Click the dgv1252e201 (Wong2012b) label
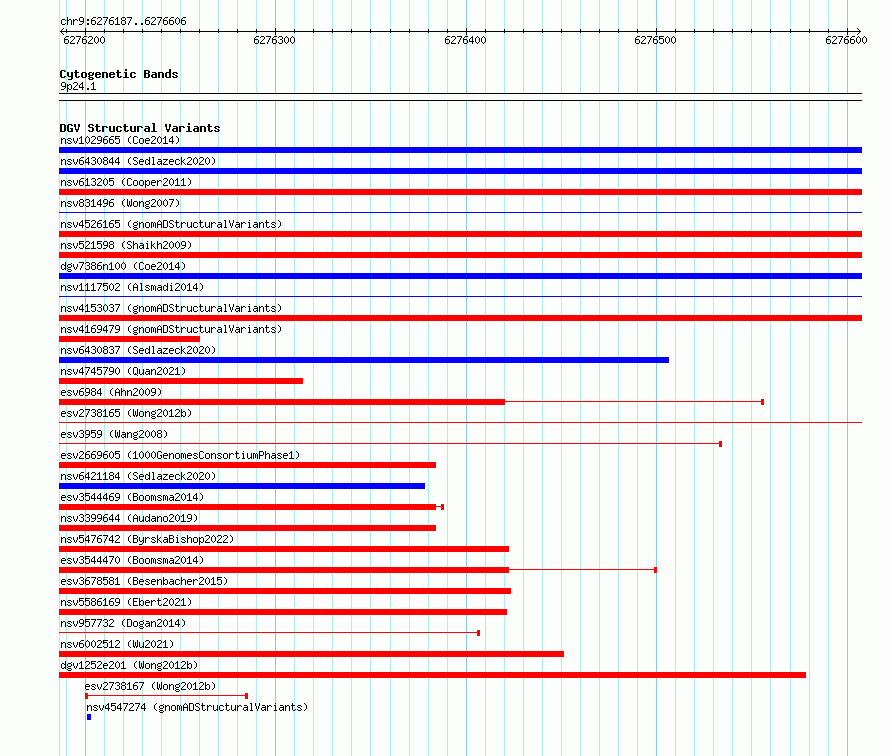The image size is (890, 756). pyautogui.click(x=129, y=665)
